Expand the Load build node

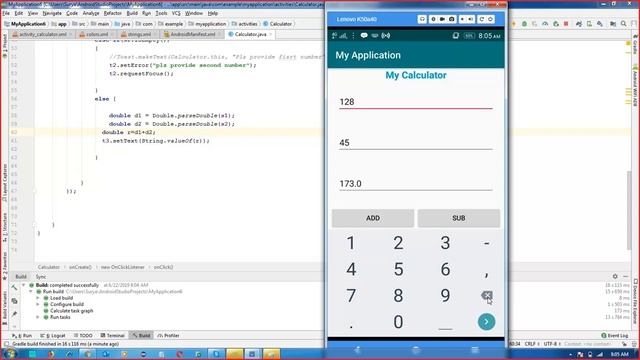click(38, 298)
